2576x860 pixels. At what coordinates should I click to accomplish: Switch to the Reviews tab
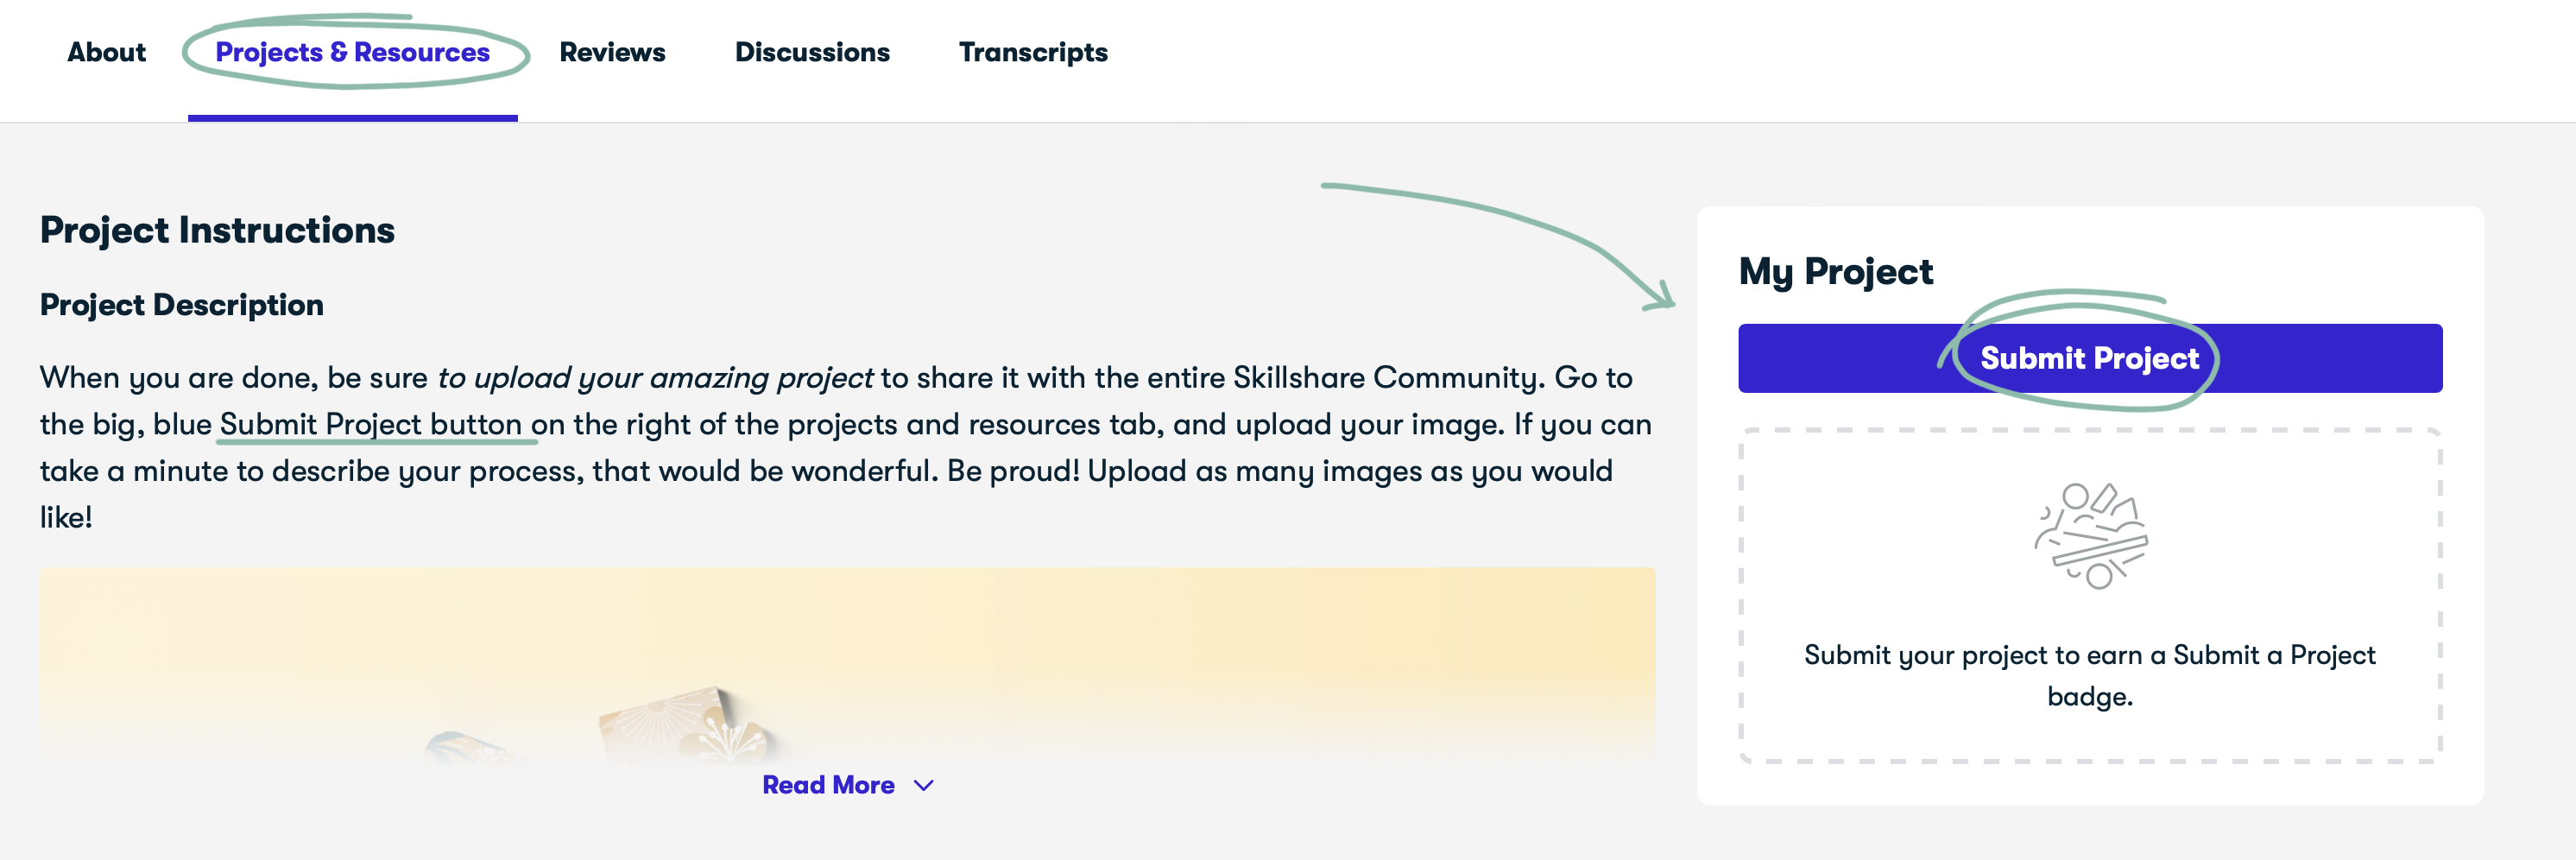tap(612, 52)
